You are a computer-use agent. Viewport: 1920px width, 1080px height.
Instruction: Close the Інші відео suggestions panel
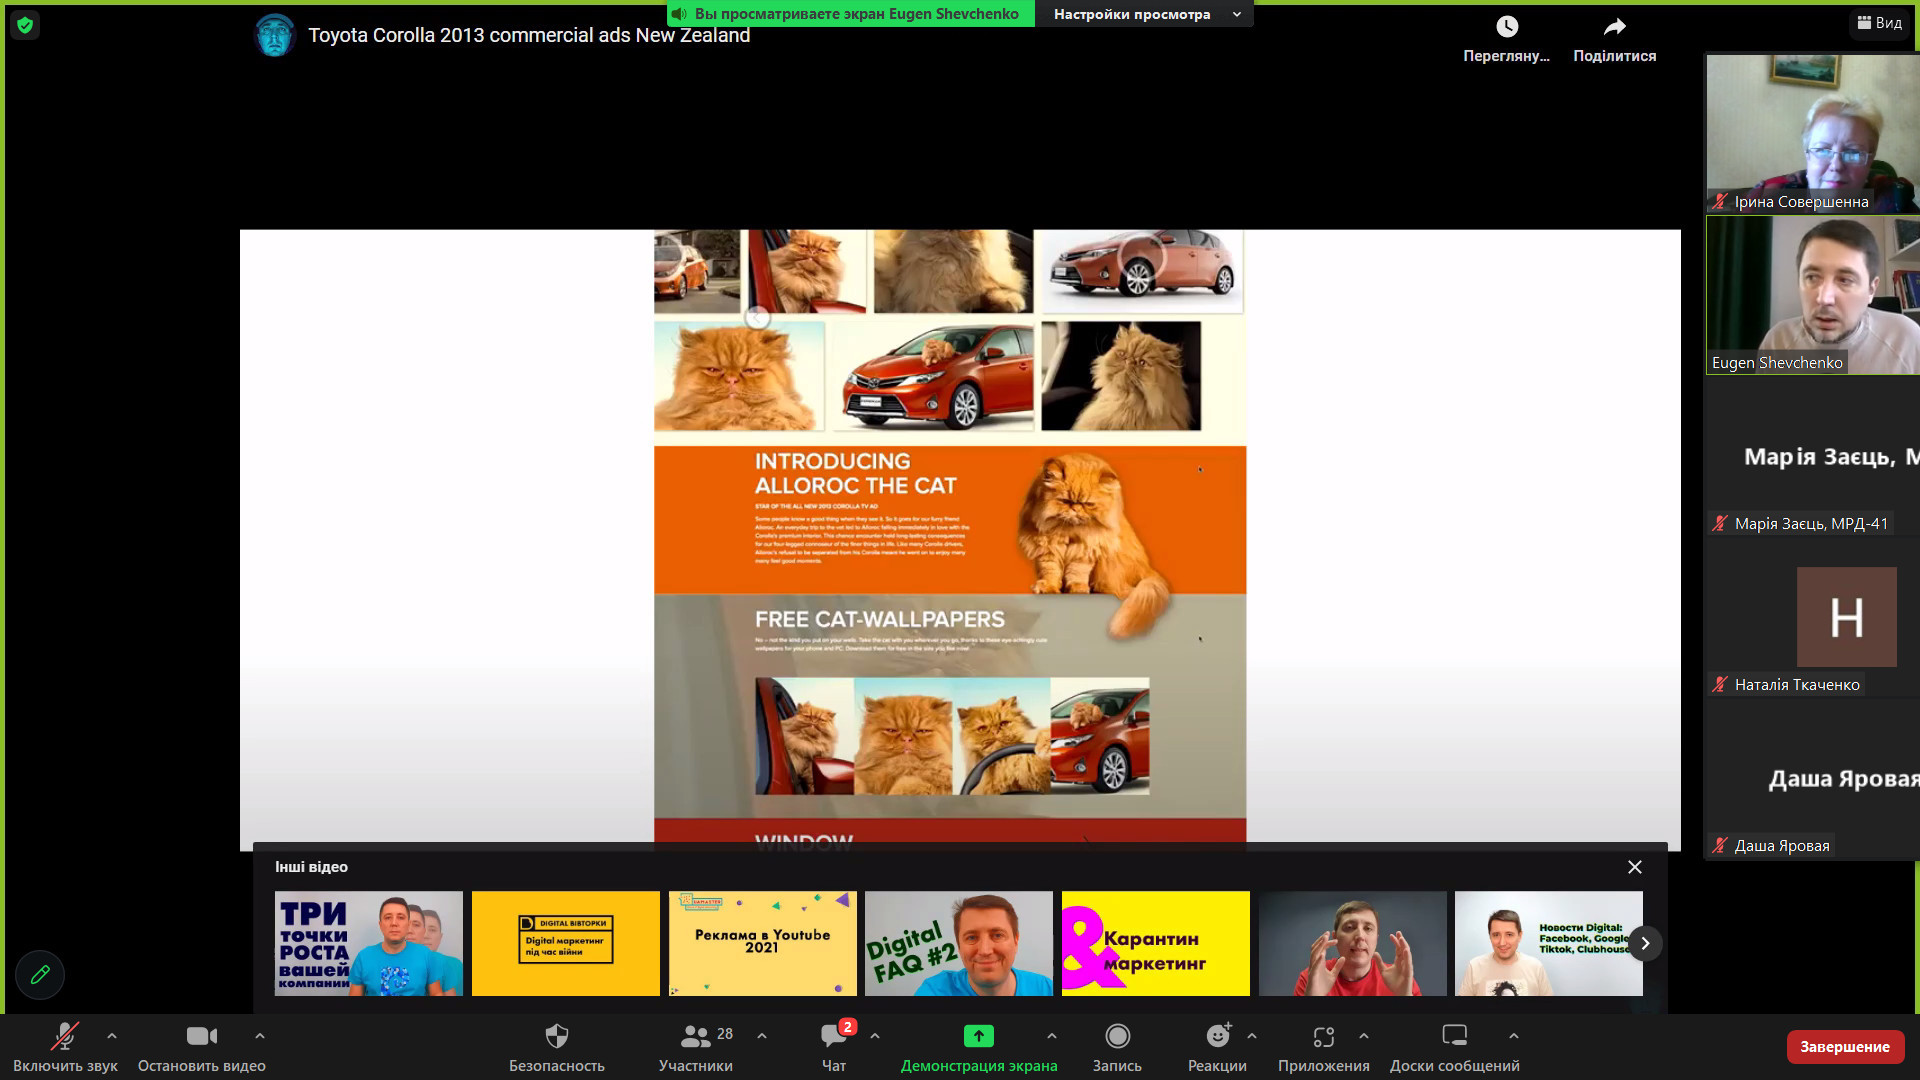coord(1635,867)
